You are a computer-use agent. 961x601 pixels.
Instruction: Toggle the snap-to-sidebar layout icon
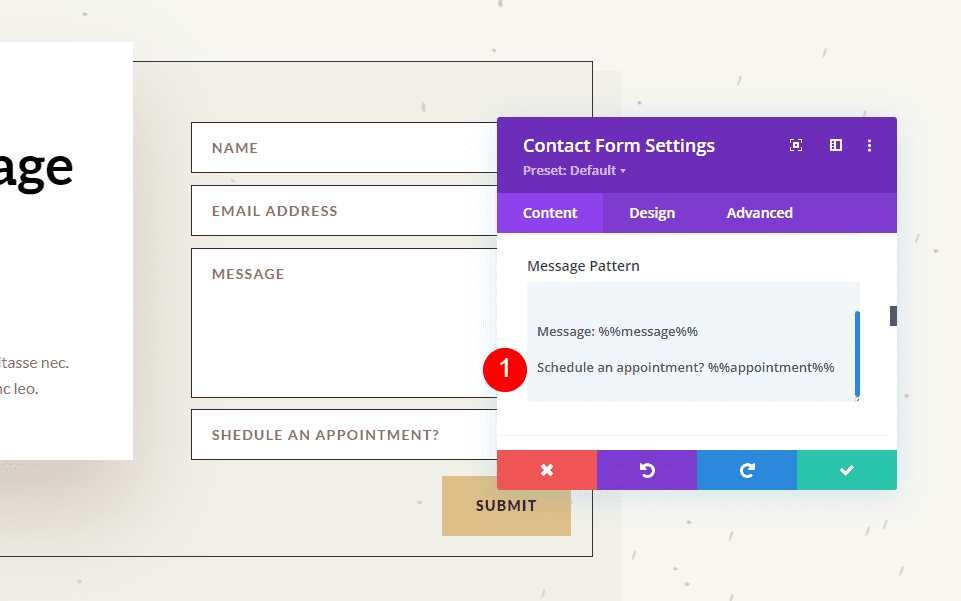(835, 145)
